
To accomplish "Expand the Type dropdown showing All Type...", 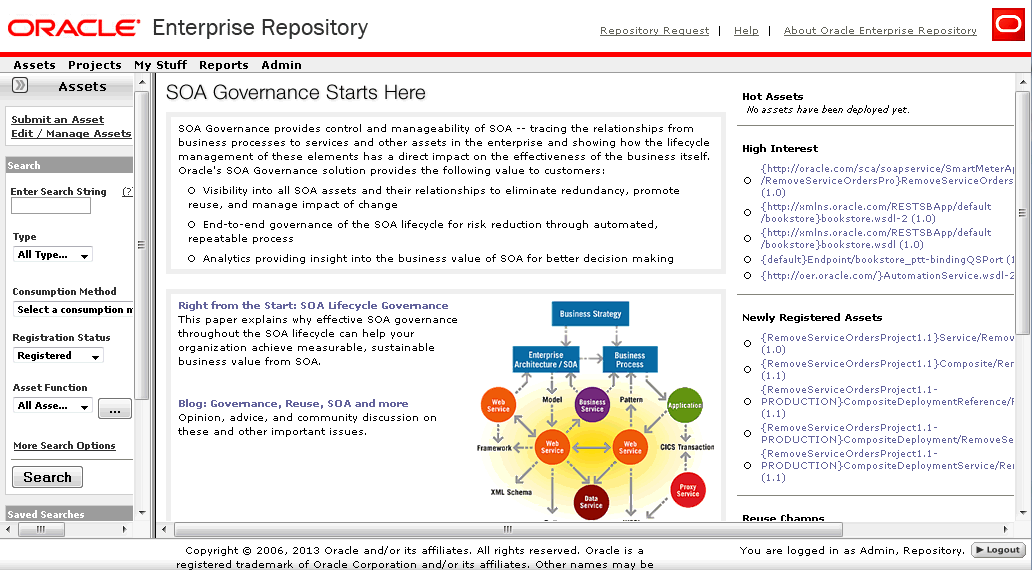I will [x=53, y=255].
